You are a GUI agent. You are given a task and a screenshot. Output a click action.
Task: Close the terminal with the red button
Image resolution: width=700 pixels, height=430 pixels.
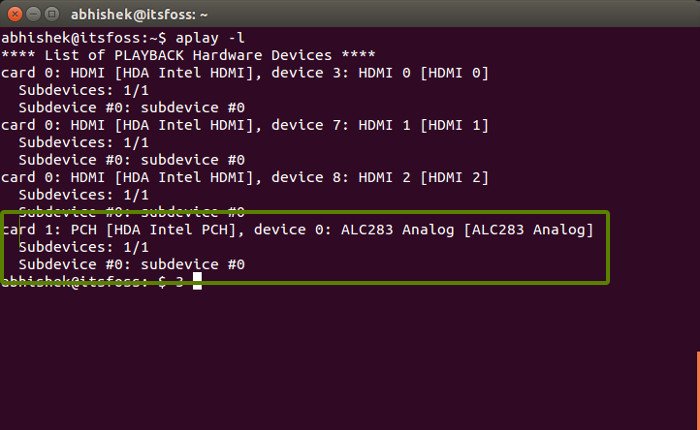coord(15,14)
